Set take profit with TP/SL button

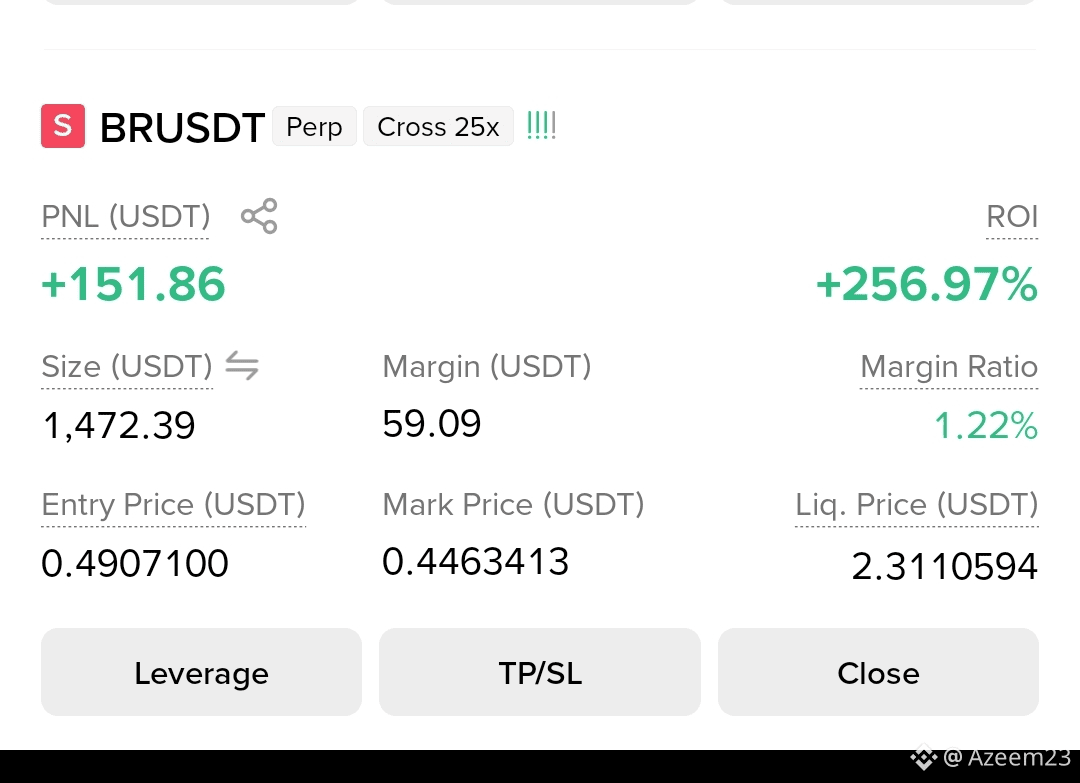coord(540,672)
